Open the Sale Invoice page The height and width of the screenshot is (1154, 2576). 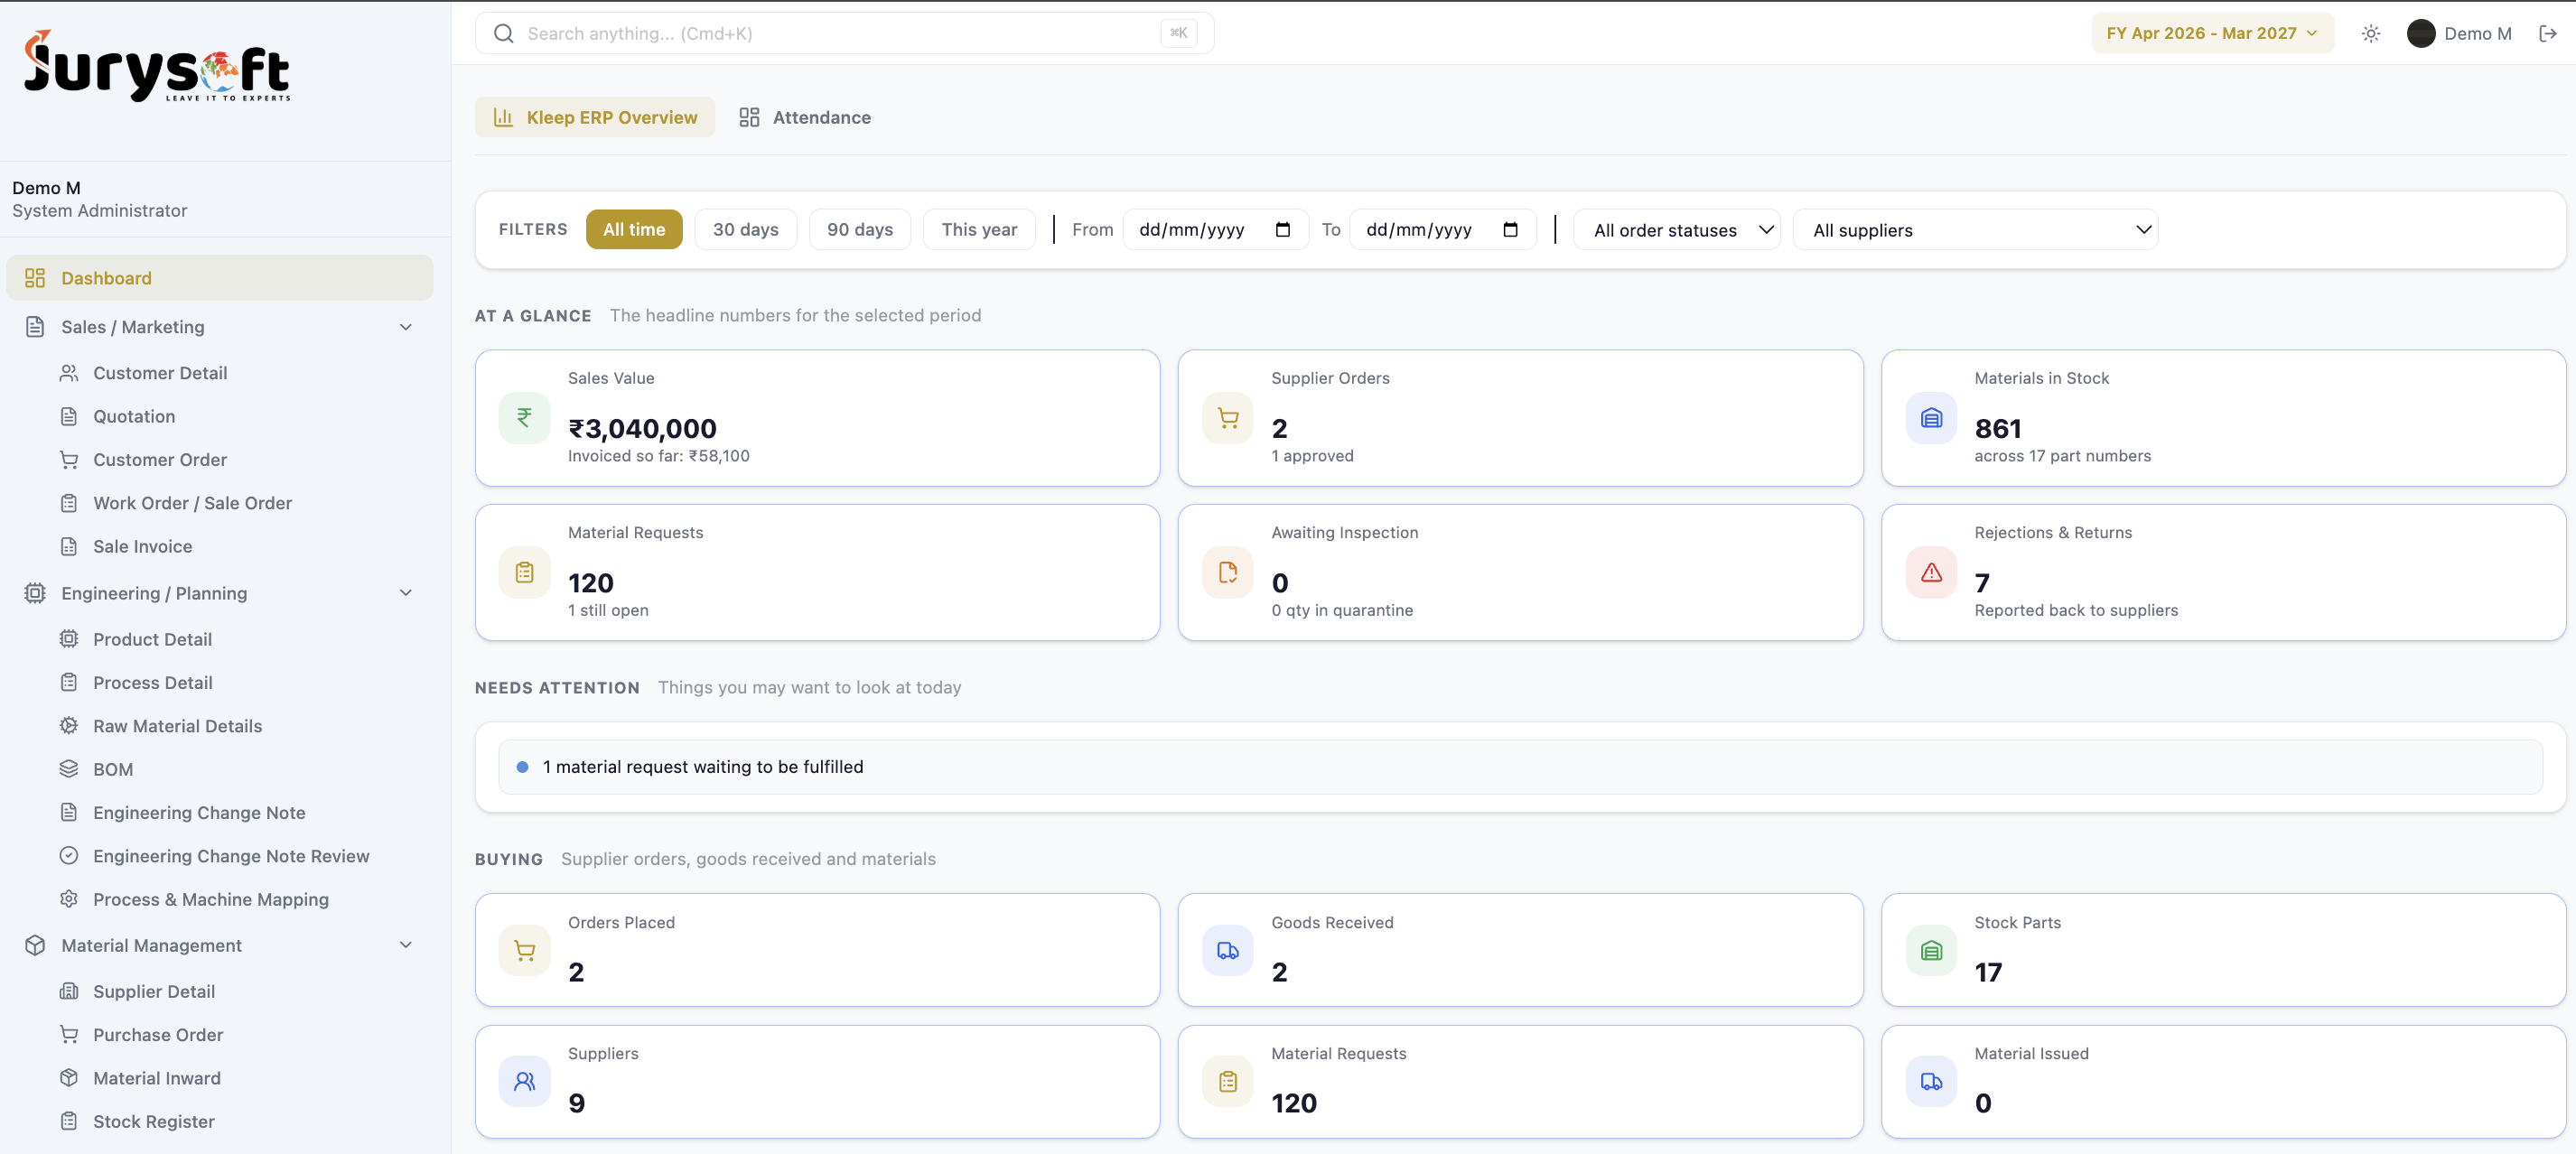coord(143,546)
